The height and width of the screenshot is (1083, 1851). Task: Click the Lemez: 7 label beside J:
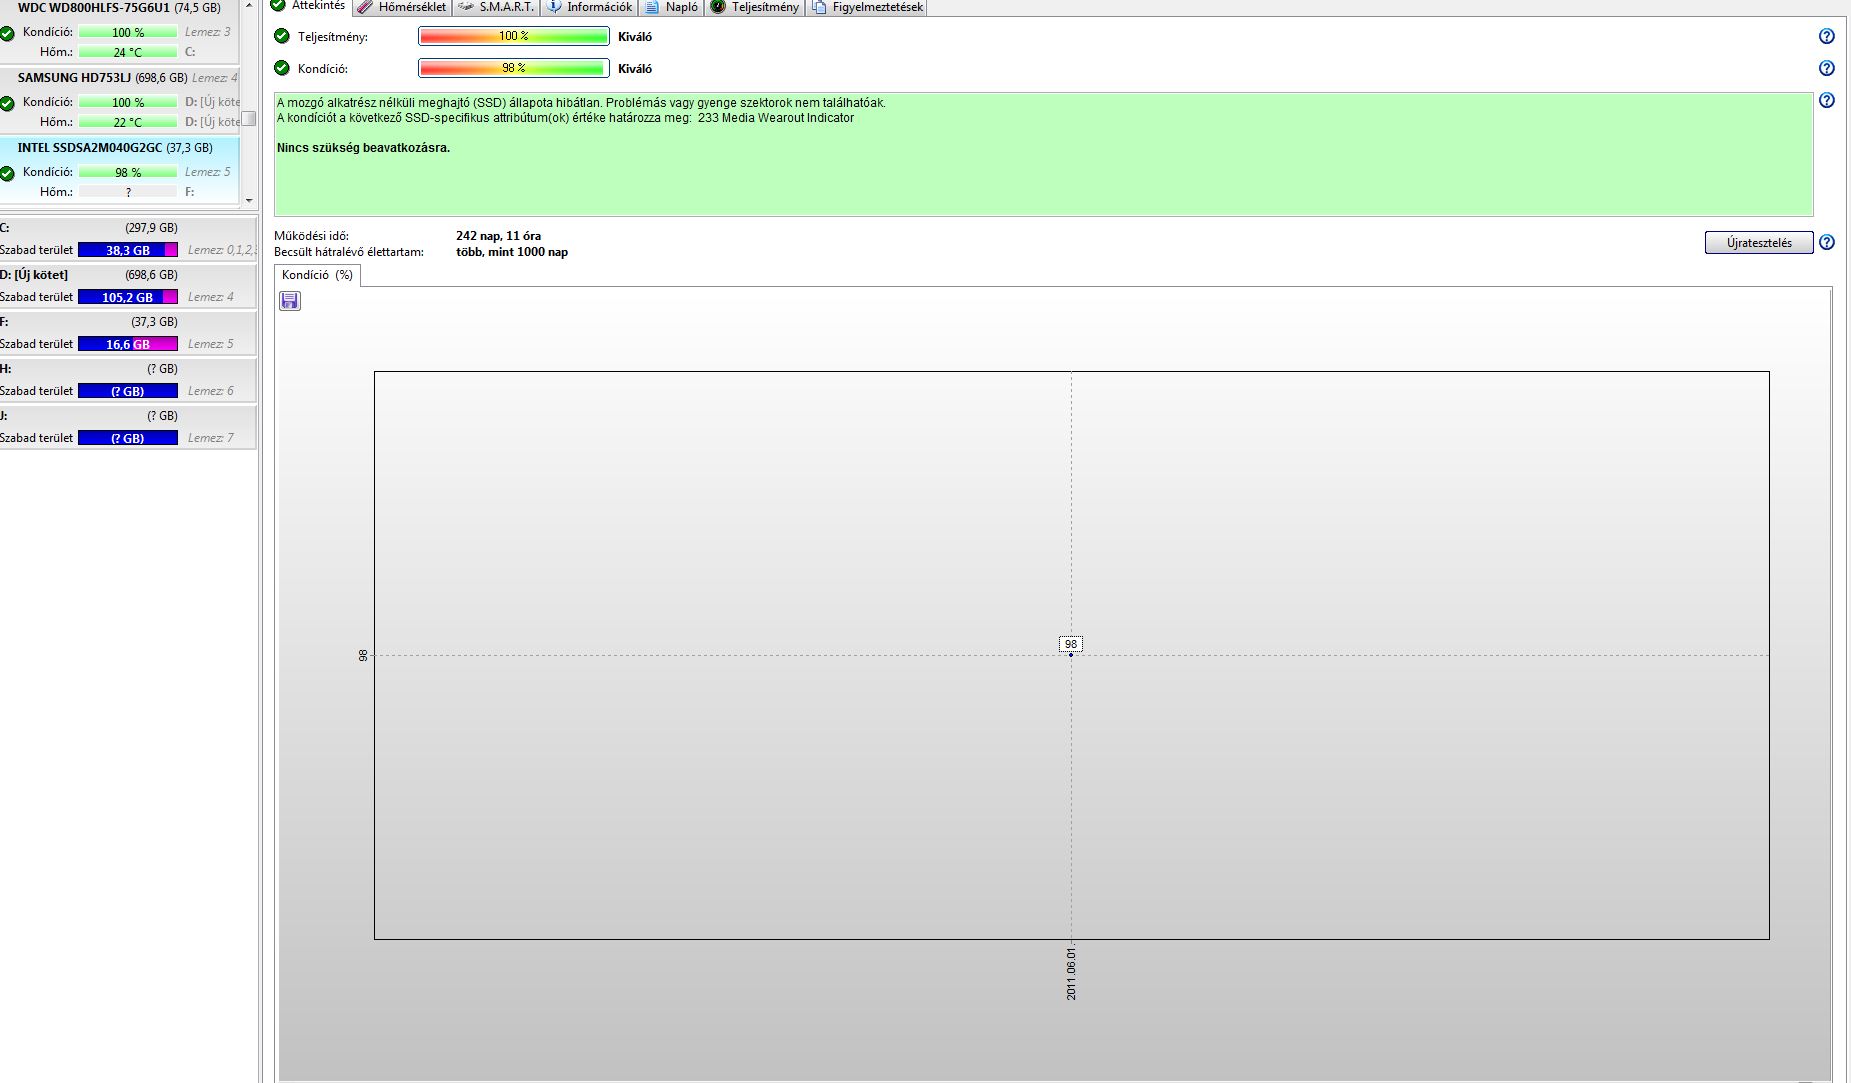210,438
